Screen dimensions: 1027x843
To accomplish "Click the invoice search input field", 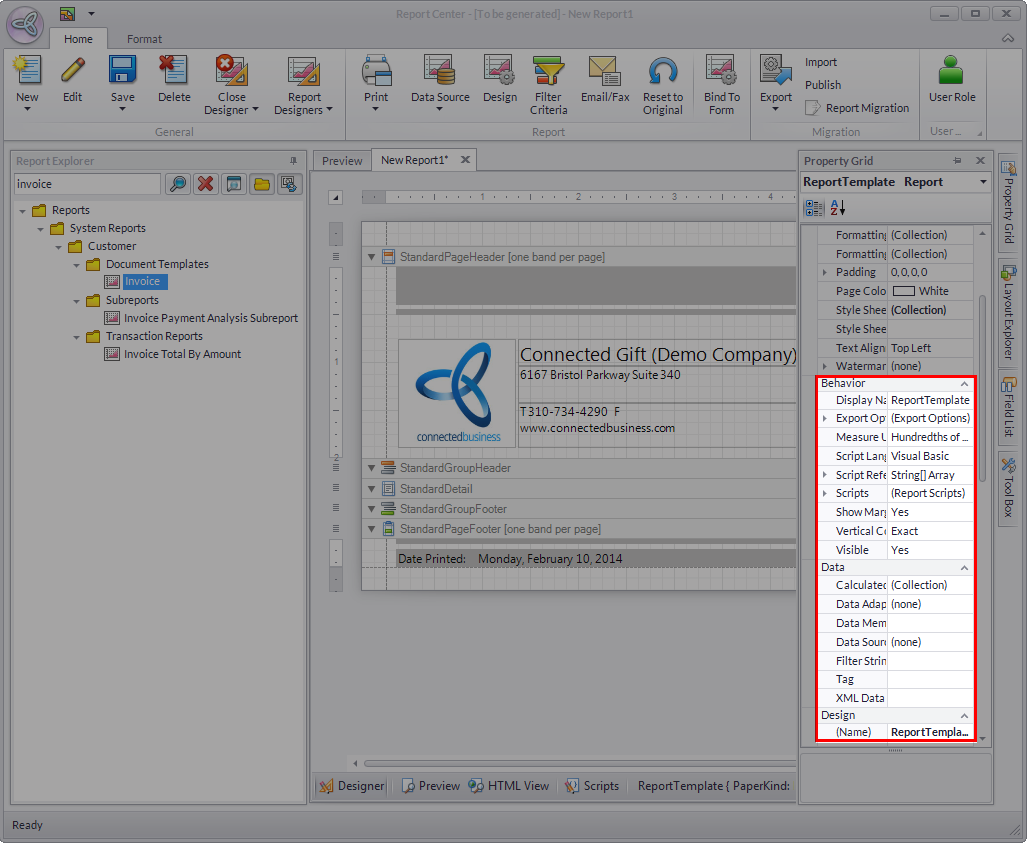I will coord(87,184).
